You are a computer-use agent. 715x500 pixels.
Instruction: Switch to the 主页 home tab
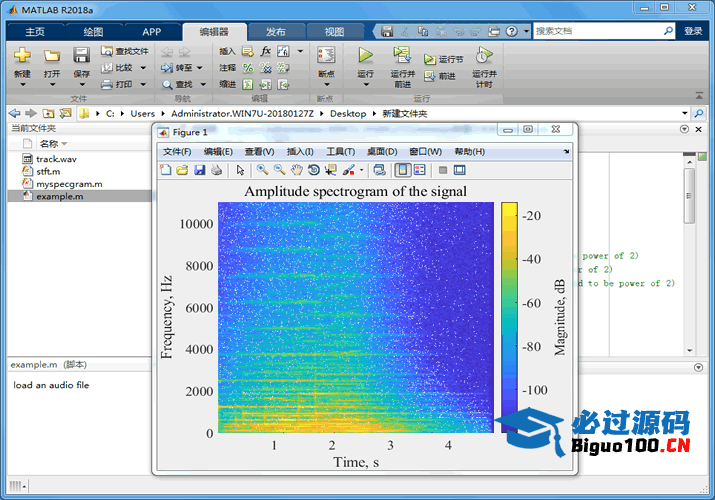(x=35, y=31)
